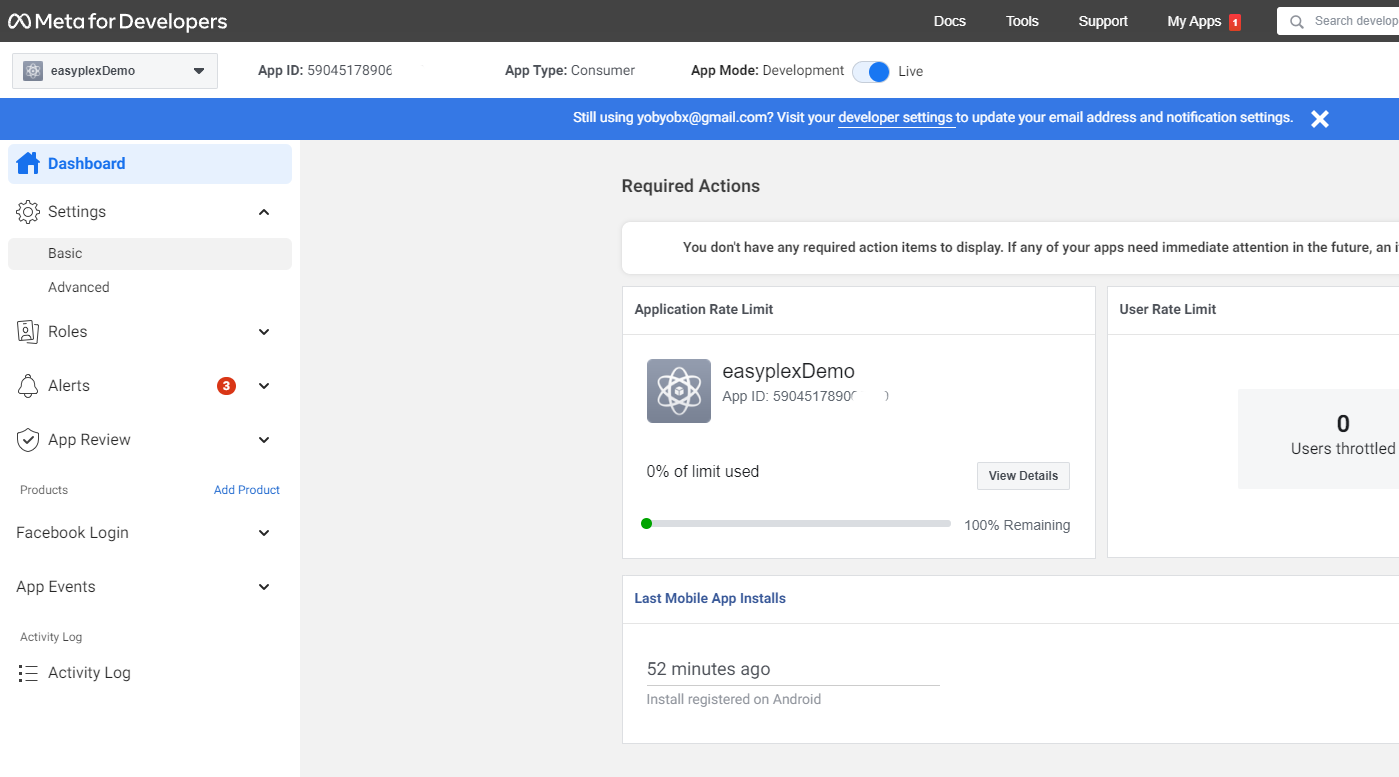This screenshot has width=1399, height=777.
Task: Dismiss the blue notification banner
Action: (1320, 119)
